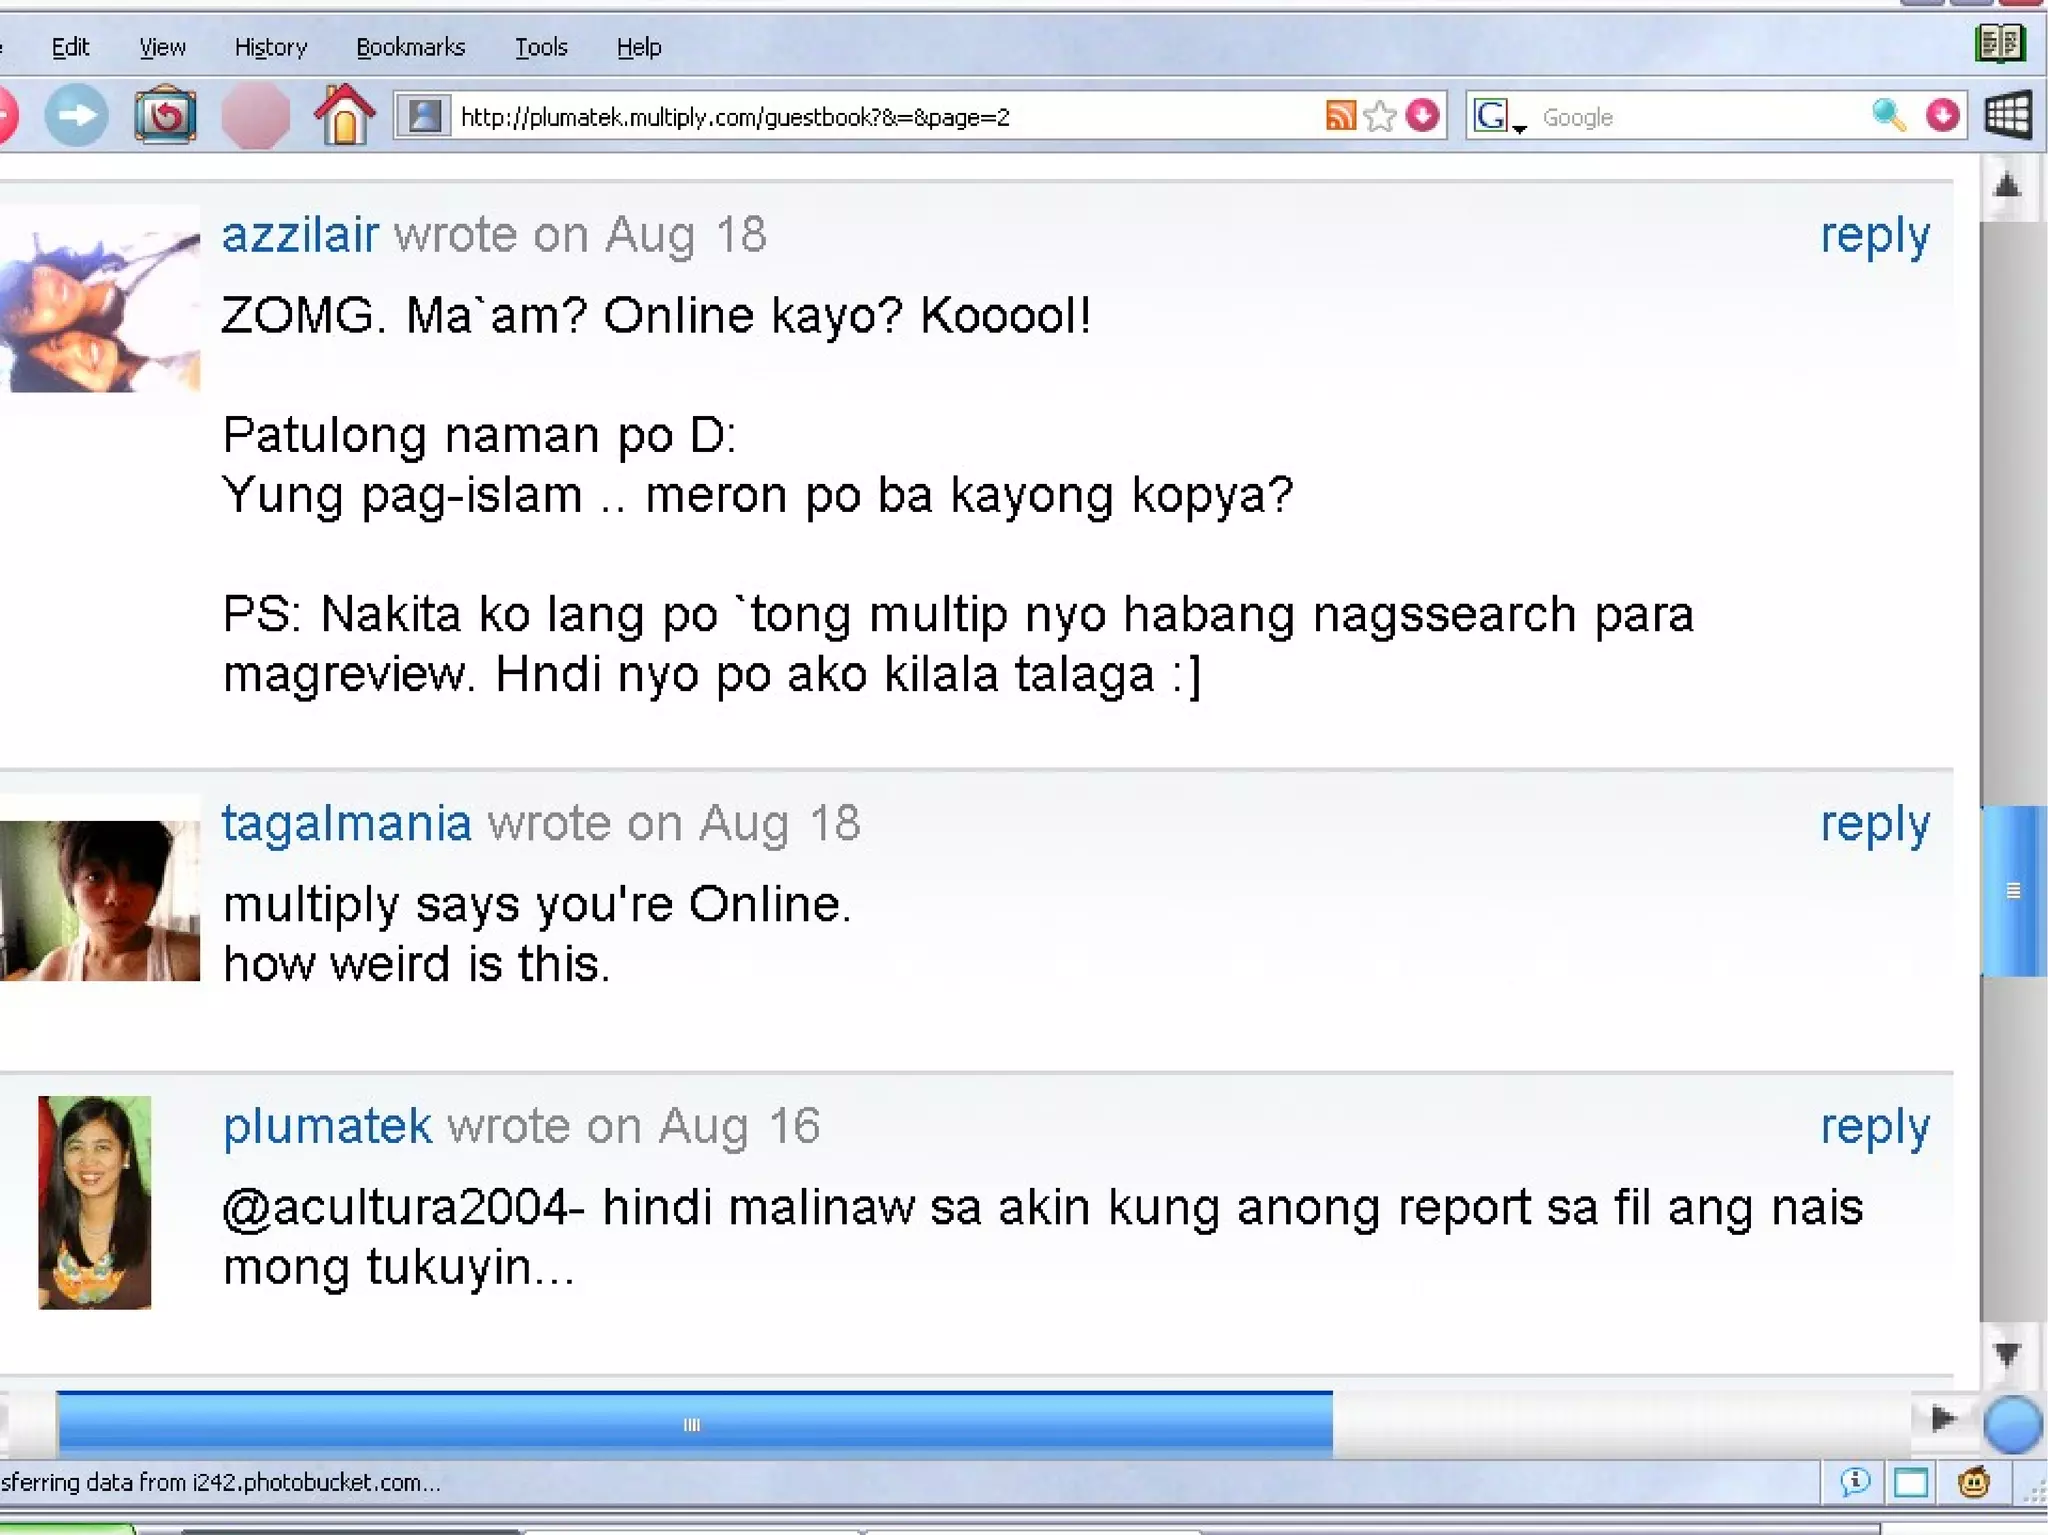Click the info speech bubble status icon

point(1855,1482)
